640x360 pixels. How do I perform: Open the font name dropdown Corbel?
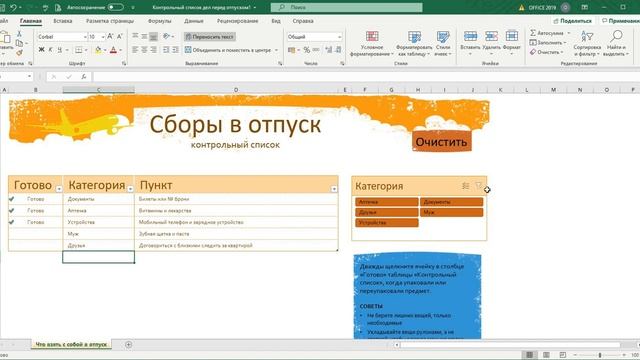pos(85,37)
